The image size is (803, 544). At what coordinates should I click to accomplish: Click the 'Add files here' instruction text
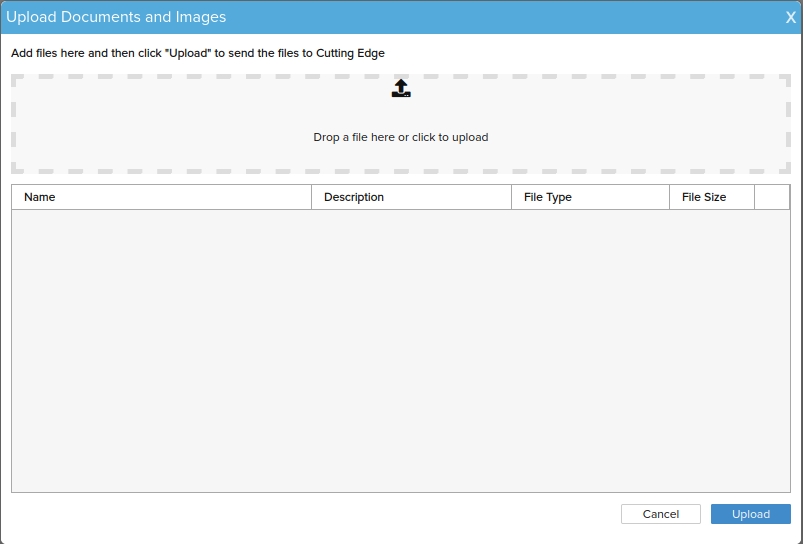(x=198, y=53)
